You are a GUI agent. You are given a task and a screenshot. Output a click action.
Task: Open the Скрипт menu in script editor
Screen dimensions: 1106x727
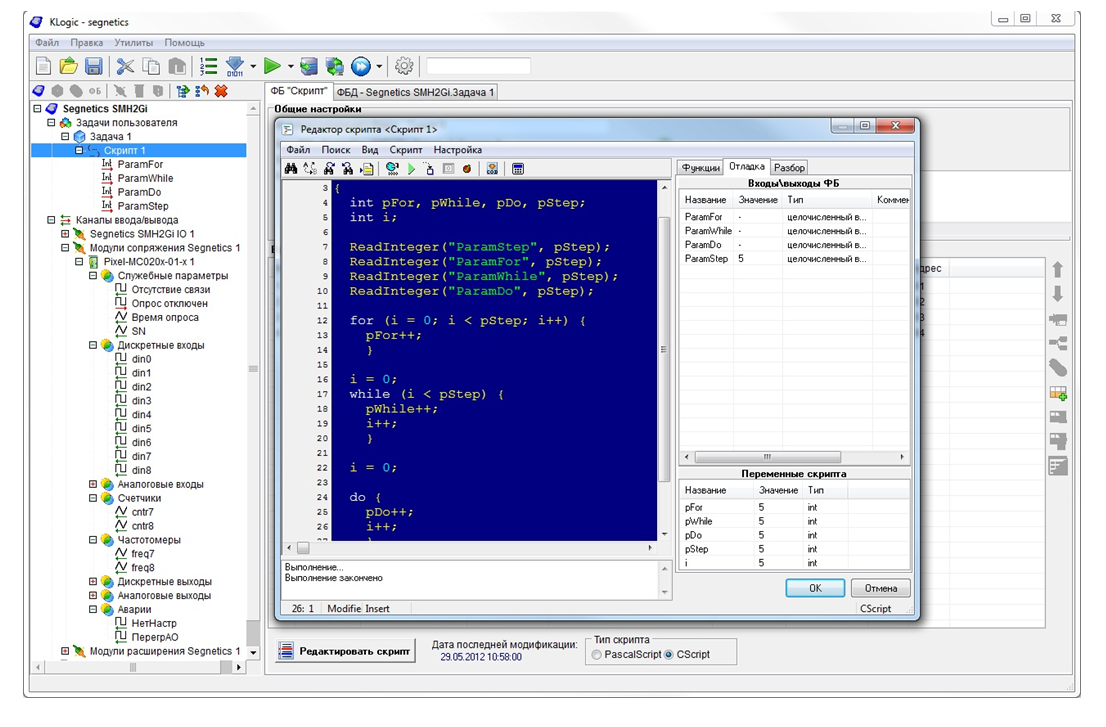[405, 150]
